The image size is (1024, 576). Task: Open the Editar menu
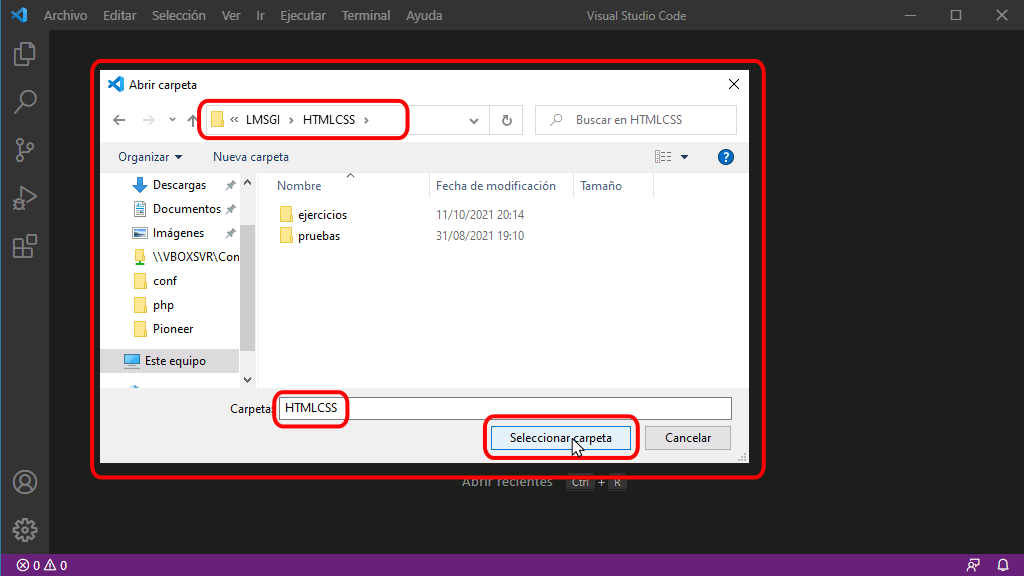[x=120, y=15]
